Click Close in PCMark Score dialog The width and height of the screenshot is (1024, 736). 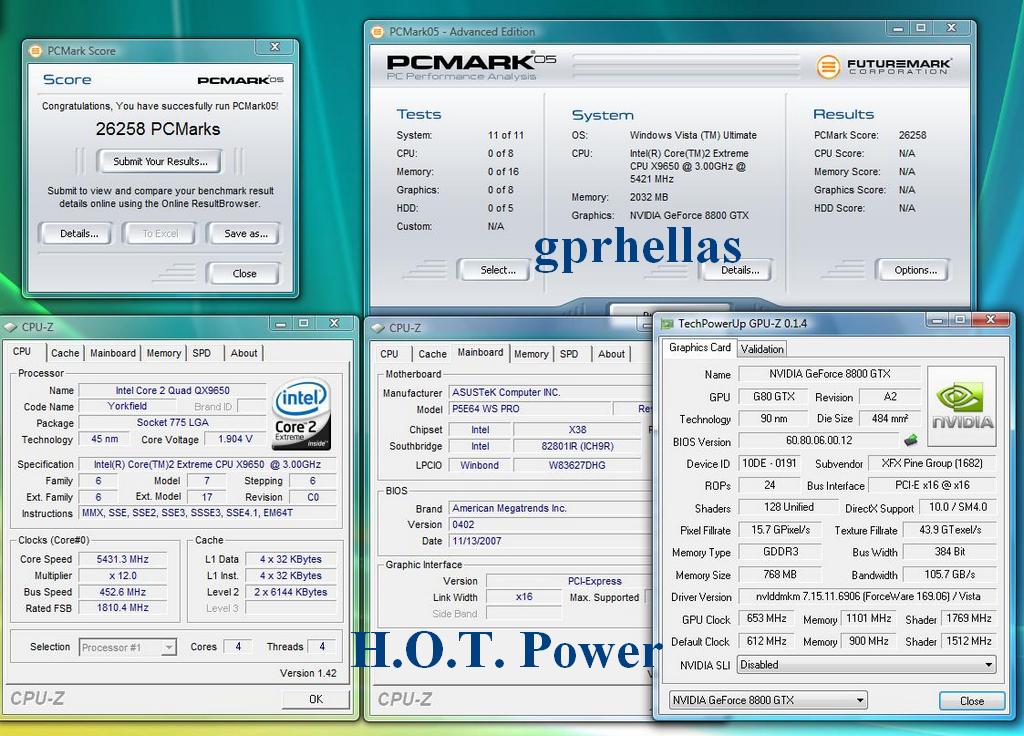pos(244,274)
